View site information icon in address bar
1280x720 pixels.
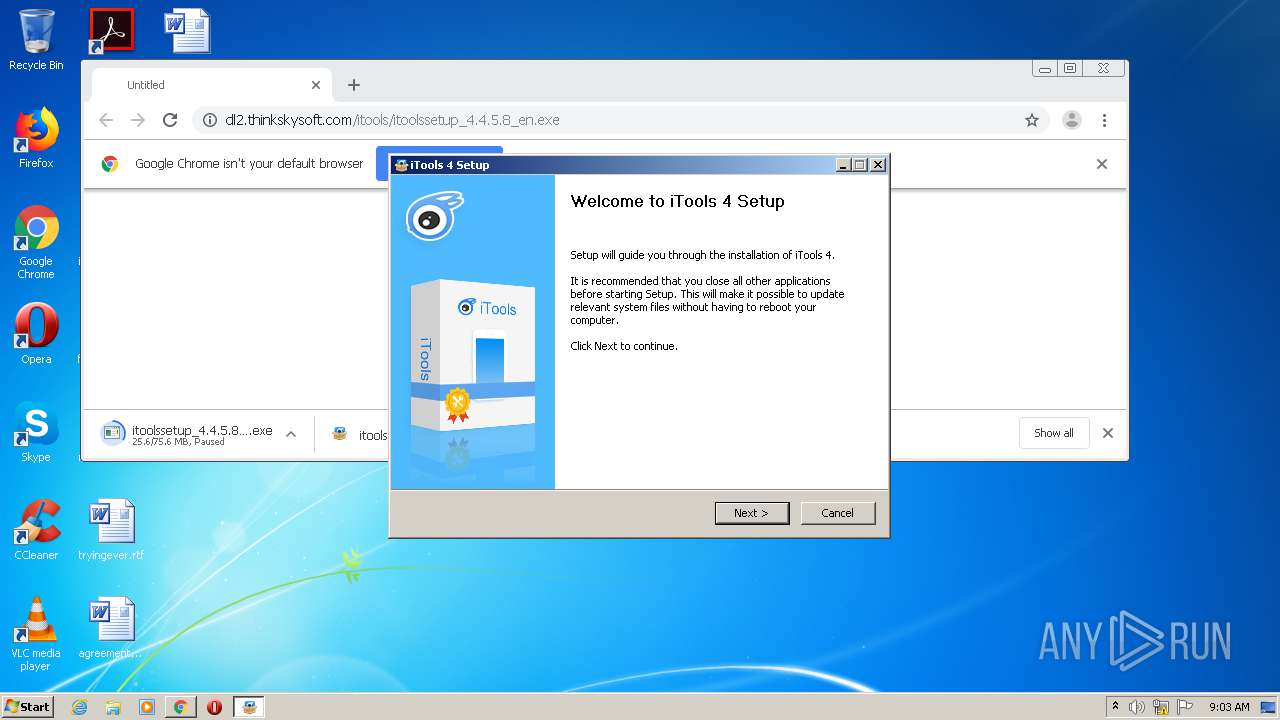(x=210, y=120)
